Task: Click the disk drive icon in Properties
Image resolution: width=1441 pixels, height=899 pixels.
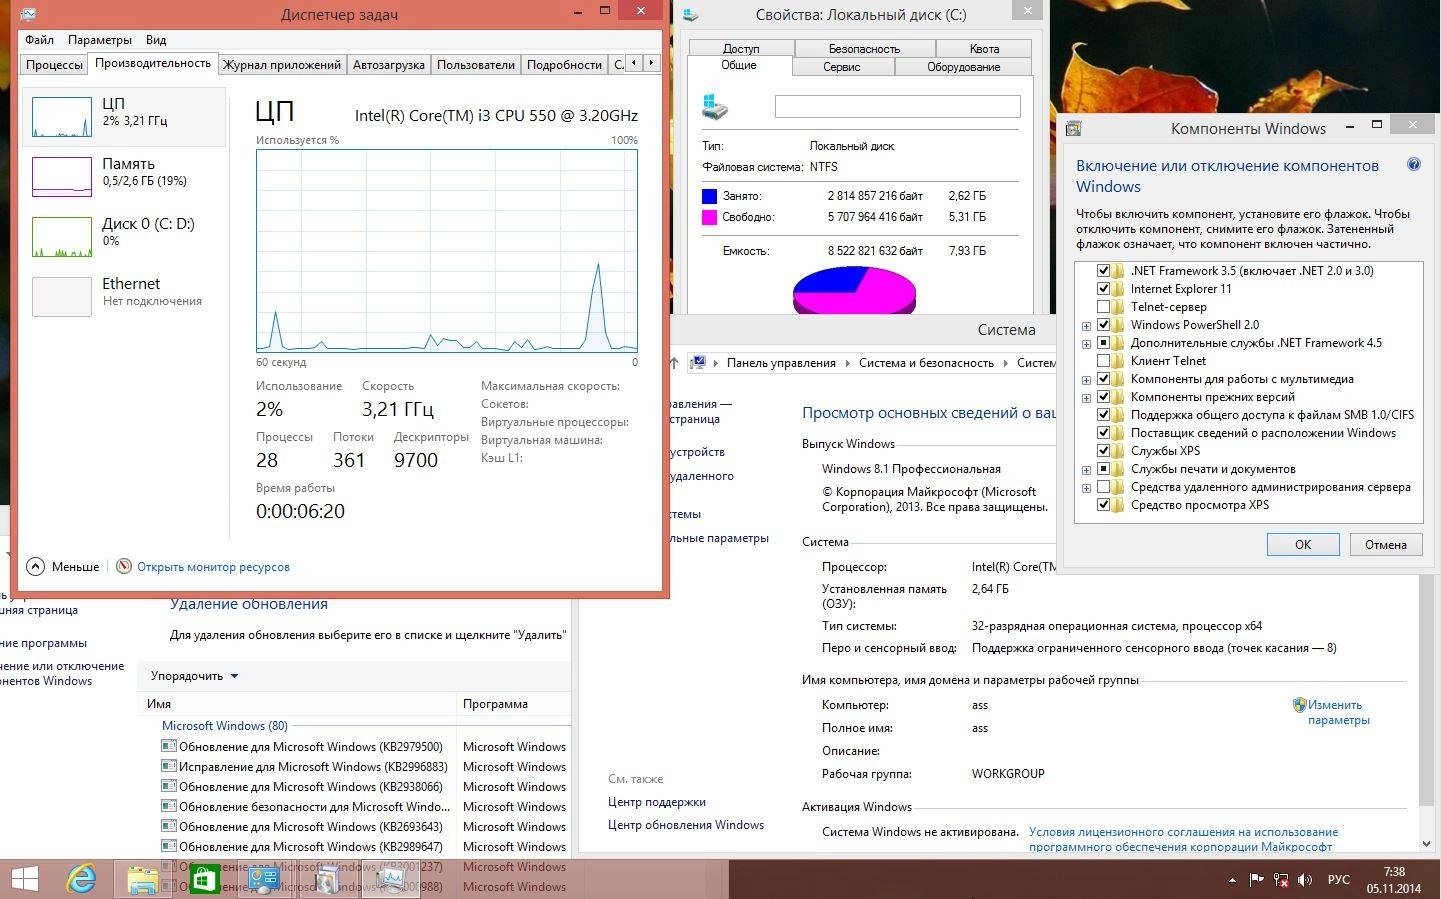Action: (x=715, y=107)
